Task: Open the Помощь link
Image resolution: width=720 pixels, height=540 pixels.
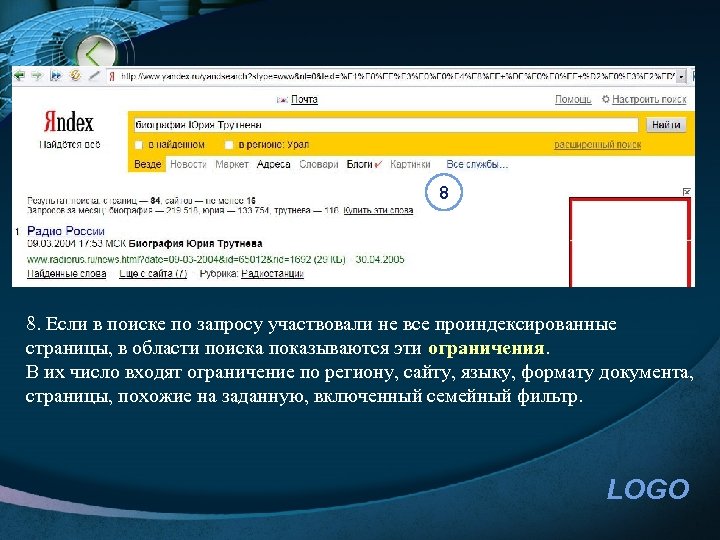Action: [573, 99]
